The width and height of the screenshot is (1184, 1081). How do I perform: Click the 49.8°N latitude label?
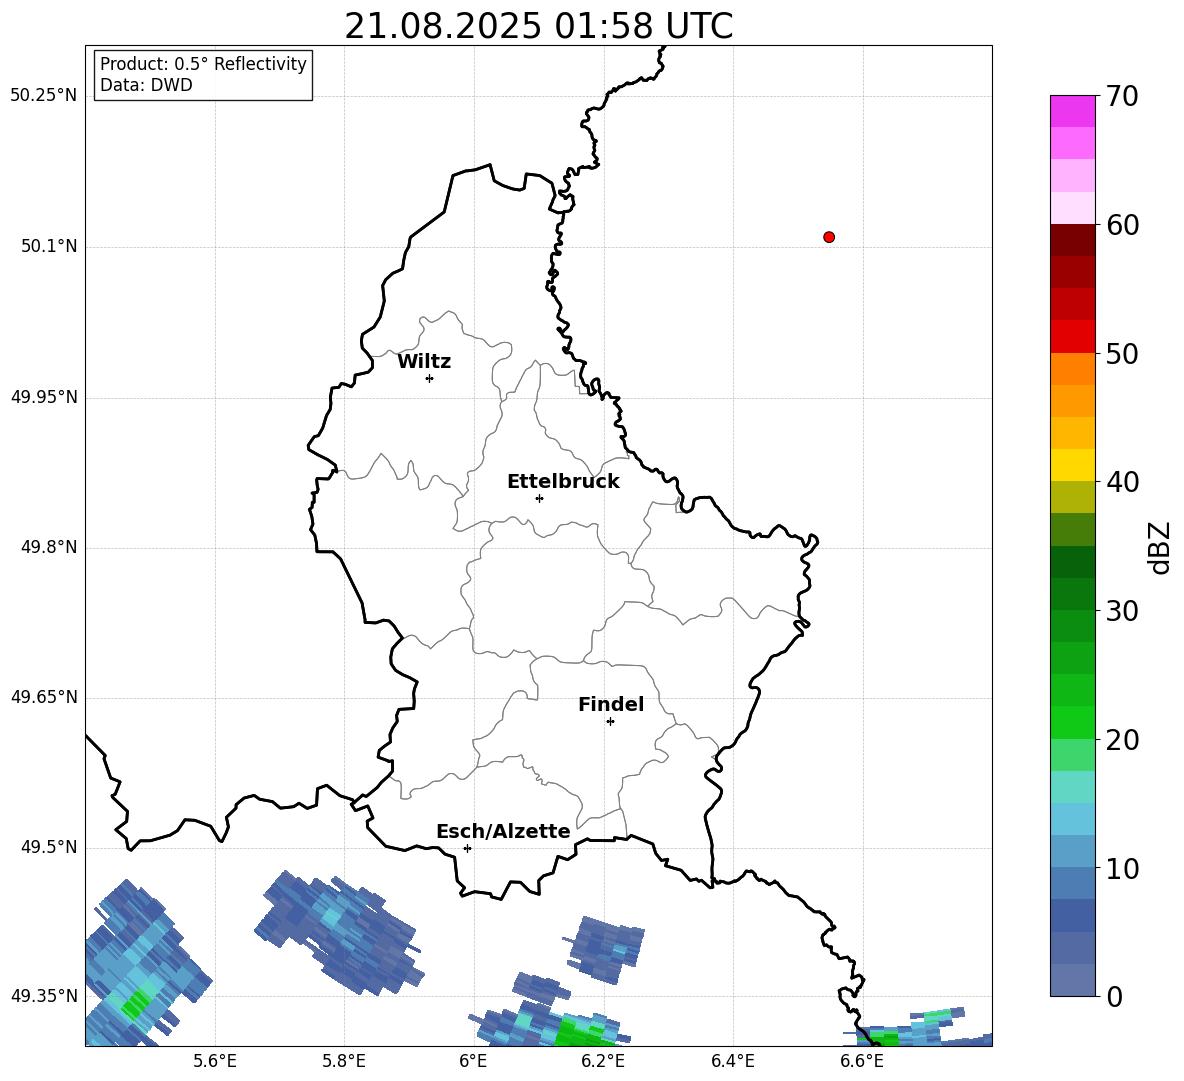pyautogui.click(x=49, y=547)
